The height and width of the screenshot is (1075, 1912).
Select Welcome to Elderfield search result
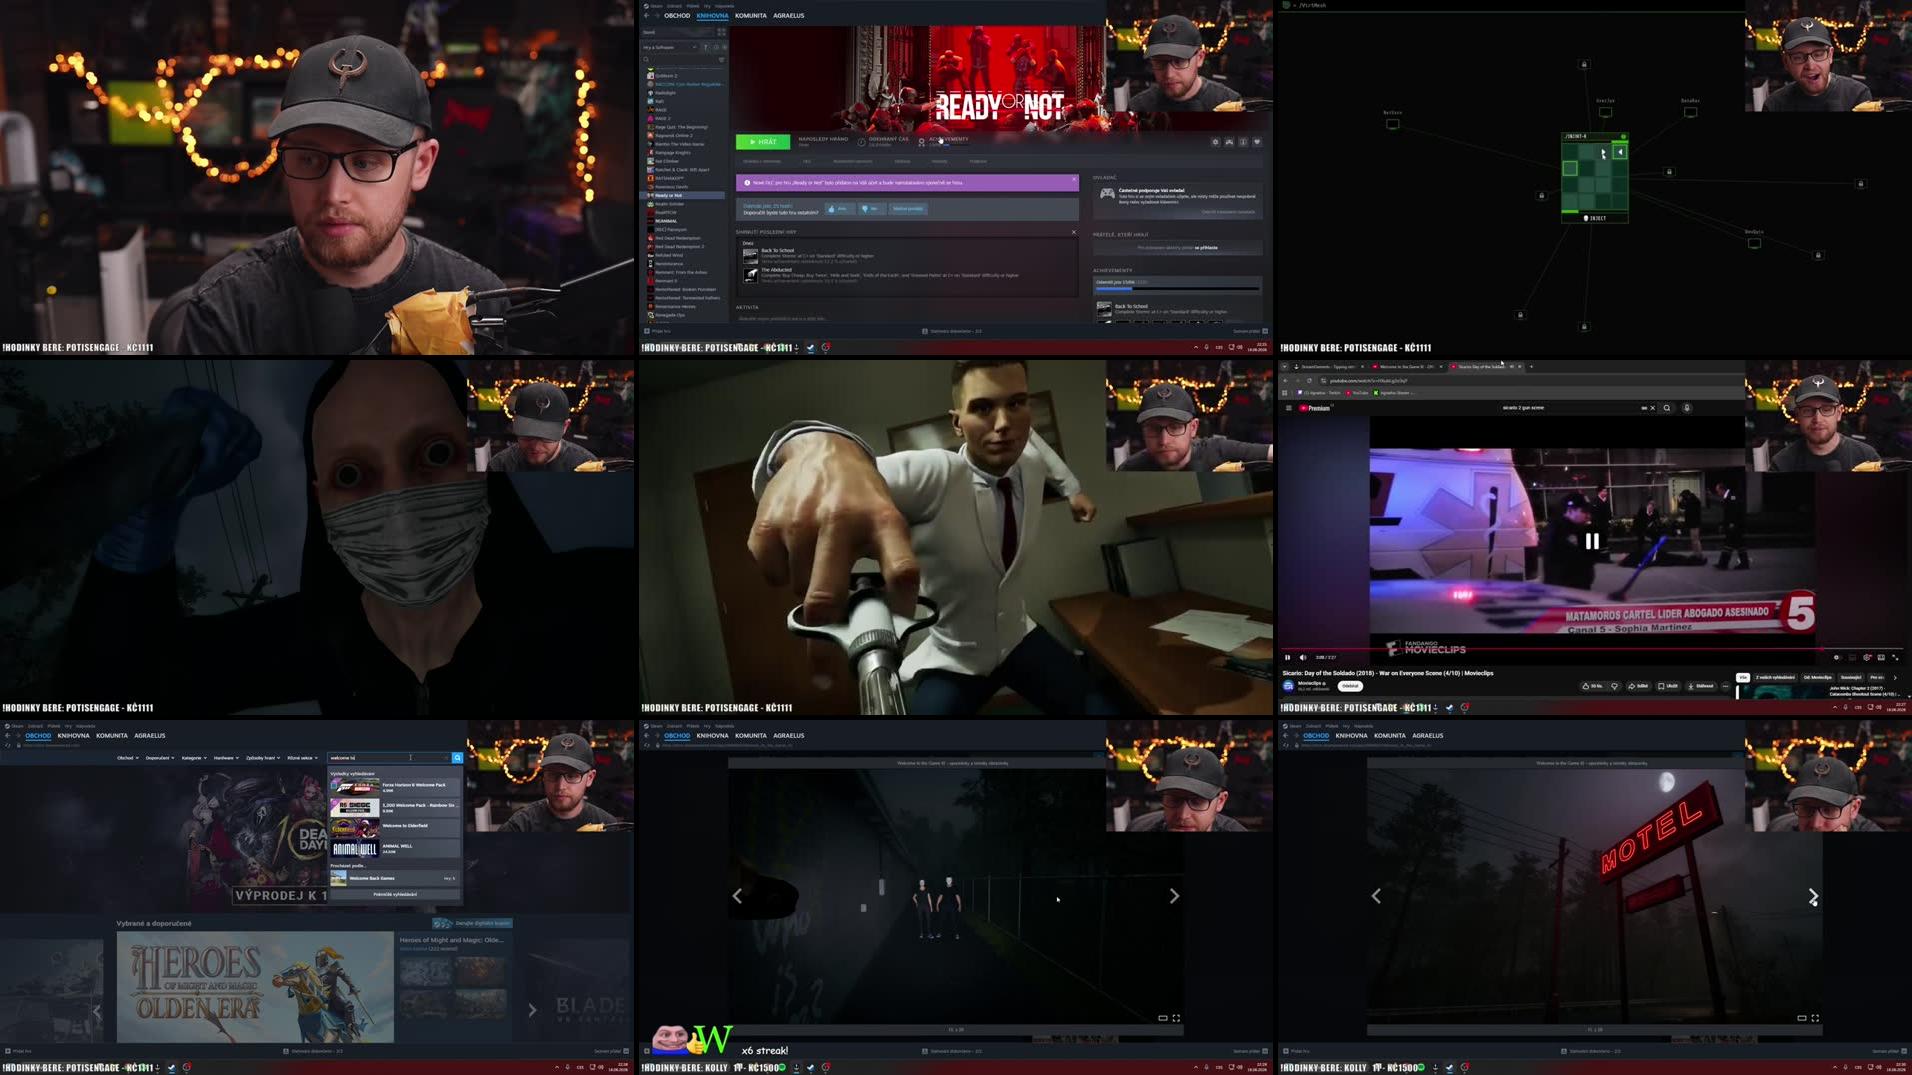[x=395, y=826]
